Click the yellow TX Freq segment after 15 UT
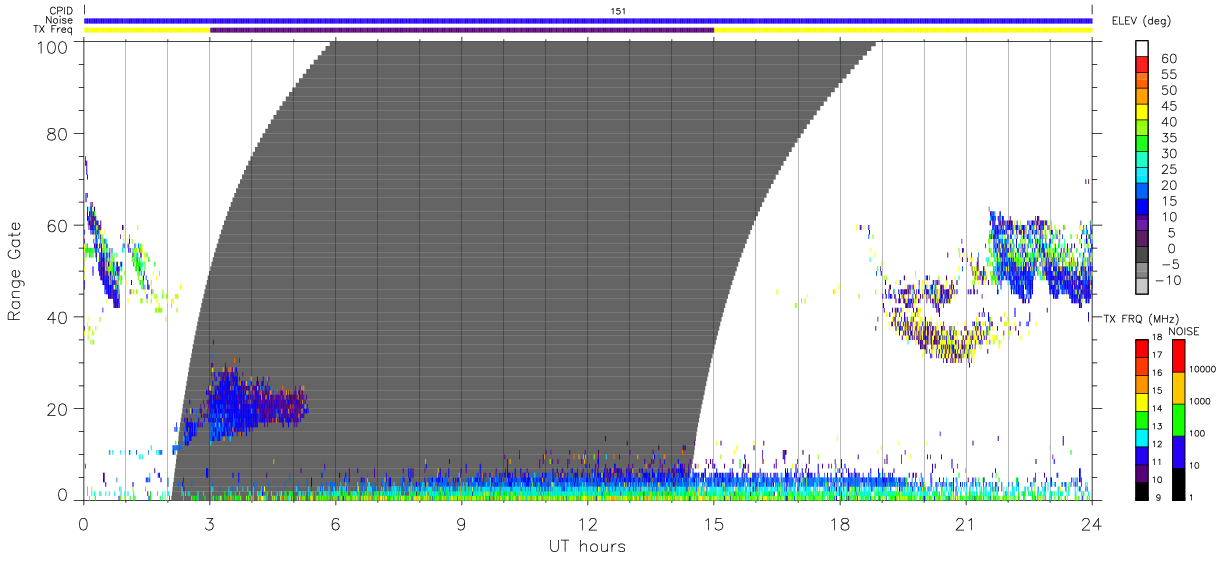 [x=903, y=30]
